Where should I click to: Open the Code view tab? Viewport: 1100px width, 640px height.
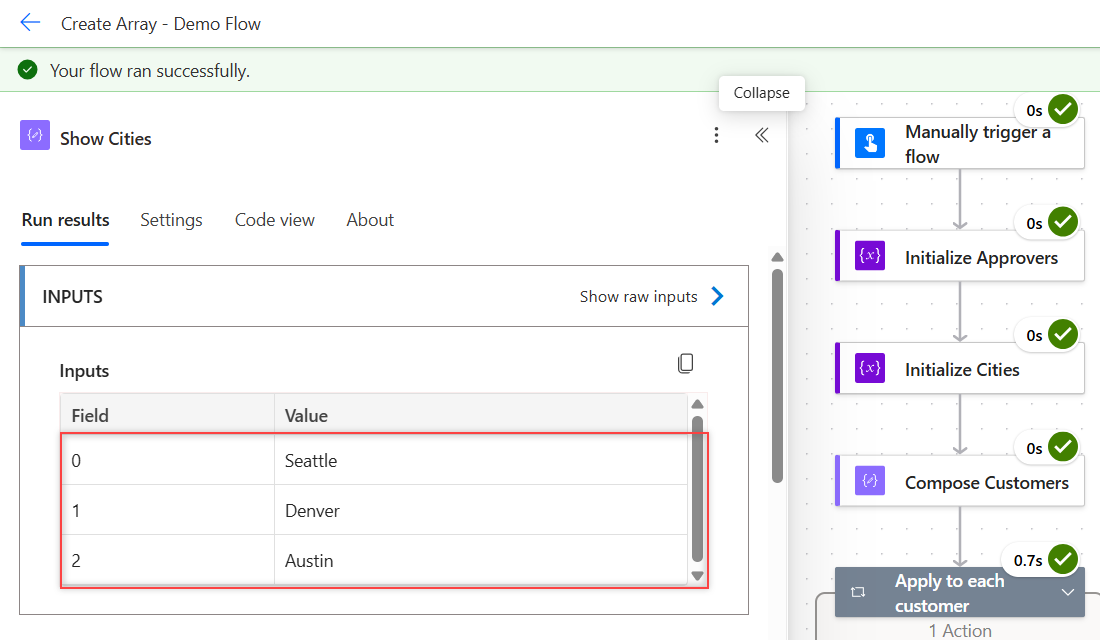click(274, 220)
